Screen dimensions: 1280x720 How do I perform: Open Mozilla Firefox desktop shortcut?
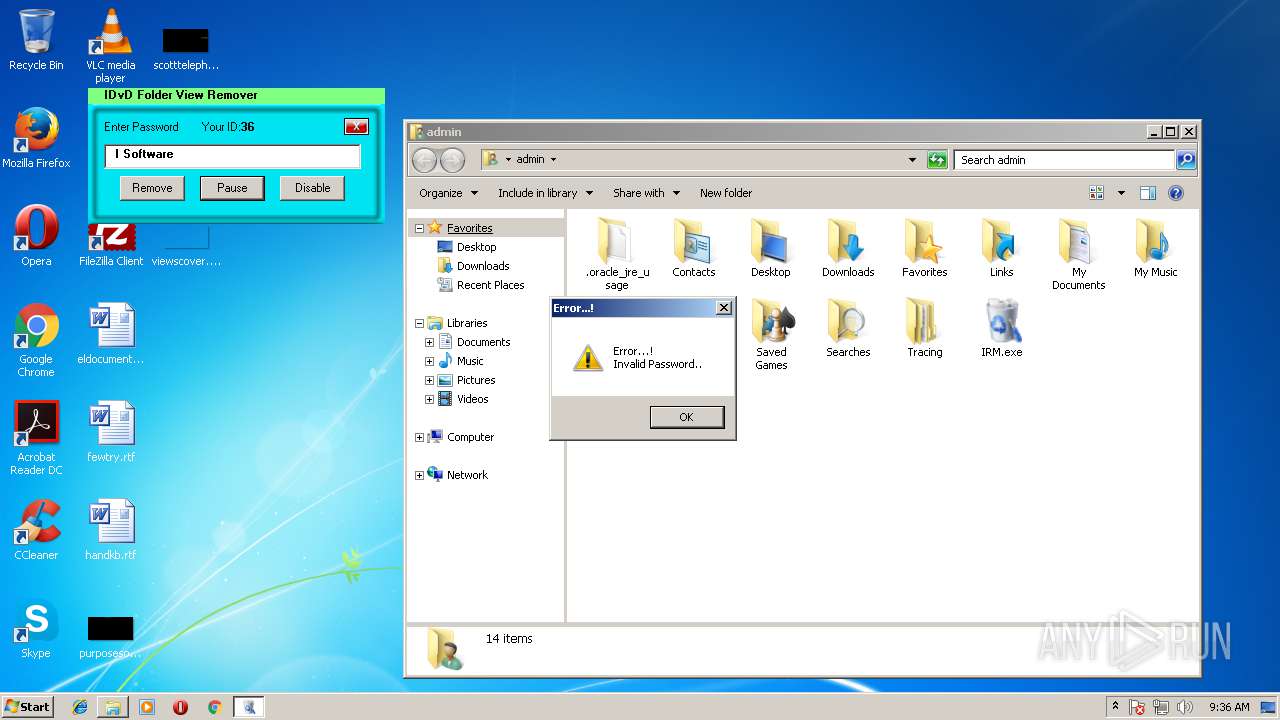(x=36, y=138)
